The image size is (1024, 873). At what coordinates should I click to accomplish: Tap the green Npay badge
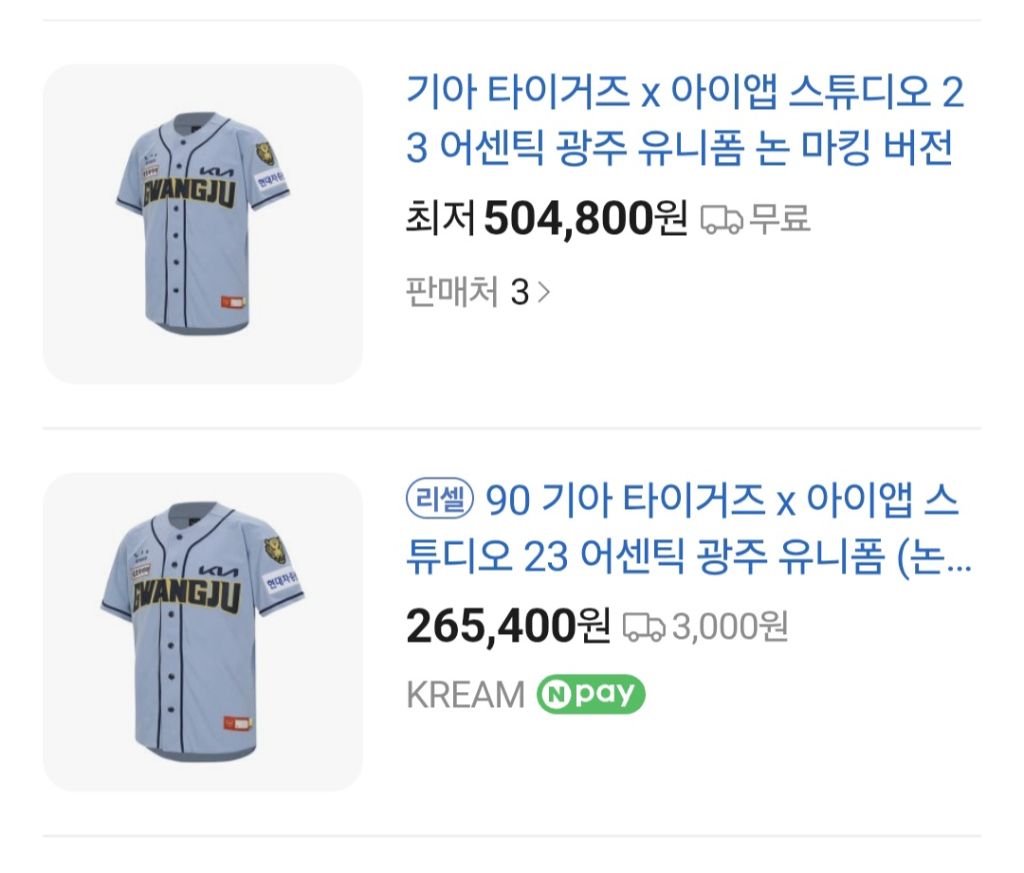point(591,694)
